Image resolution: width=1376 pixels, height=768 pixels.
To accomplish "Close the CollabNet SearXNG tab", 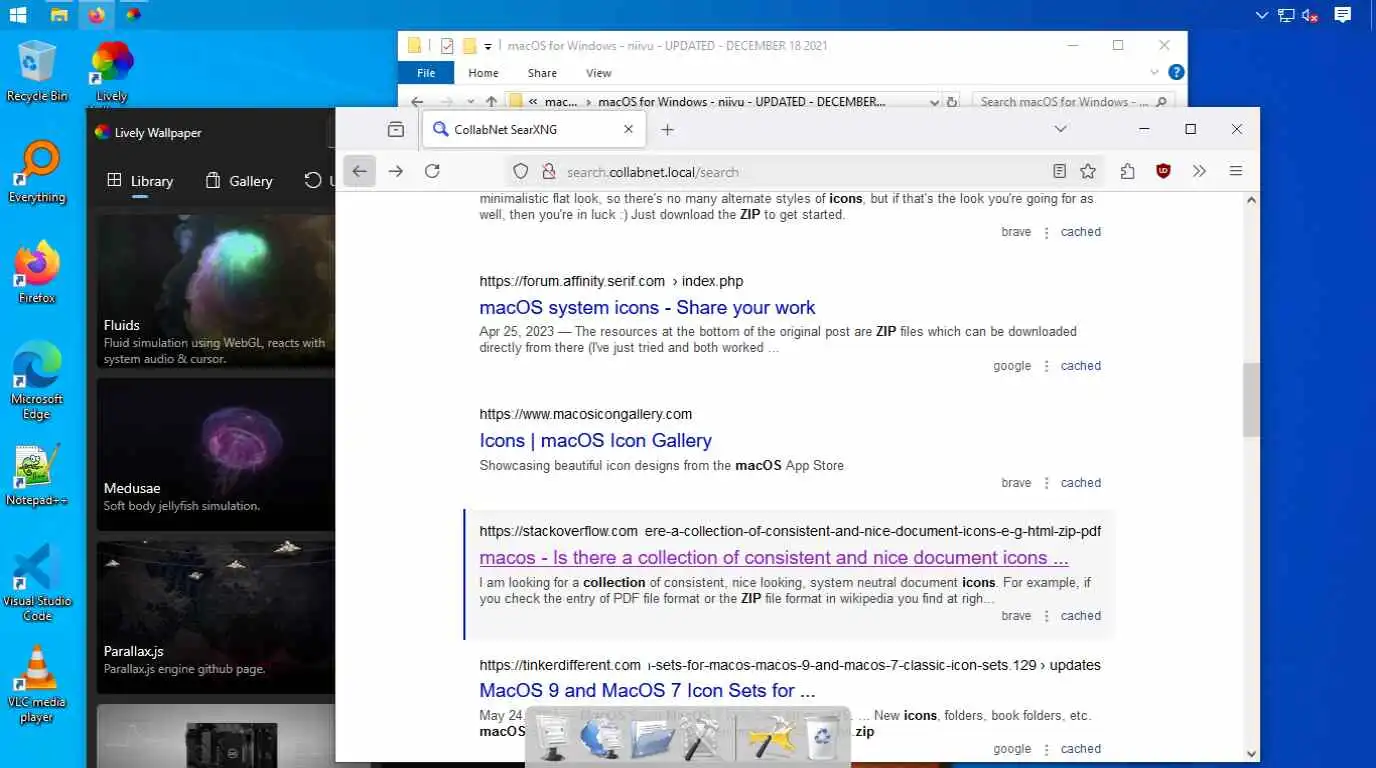I will pyautogui.click(x=628, y=129).
